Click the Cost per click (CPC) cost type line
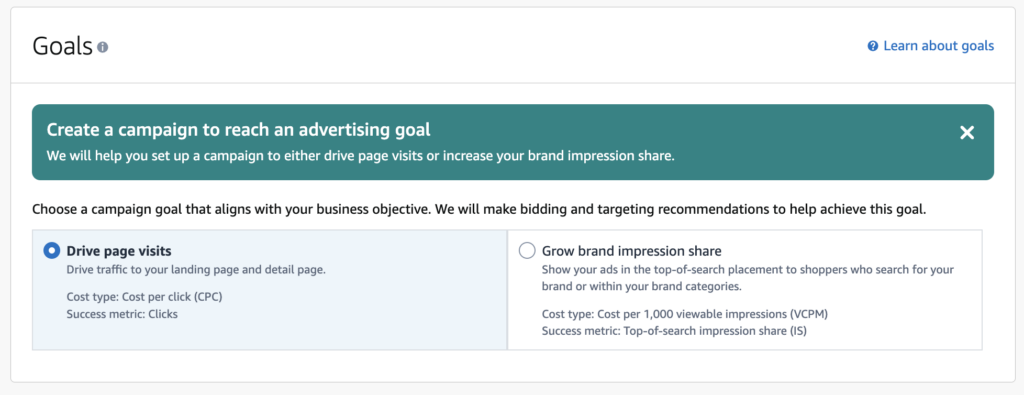The height and width of the screenshot is (395, 1024). pos(144,297)
